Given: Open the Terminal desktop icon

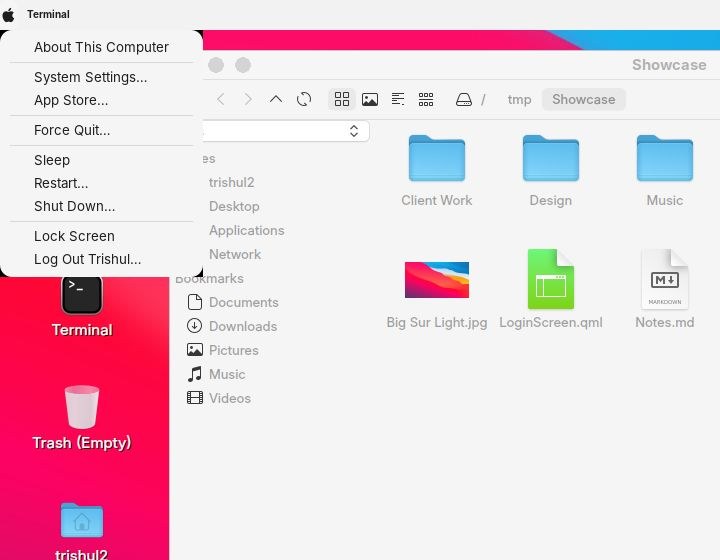Looking at the screenshot, I should point(82,295).
